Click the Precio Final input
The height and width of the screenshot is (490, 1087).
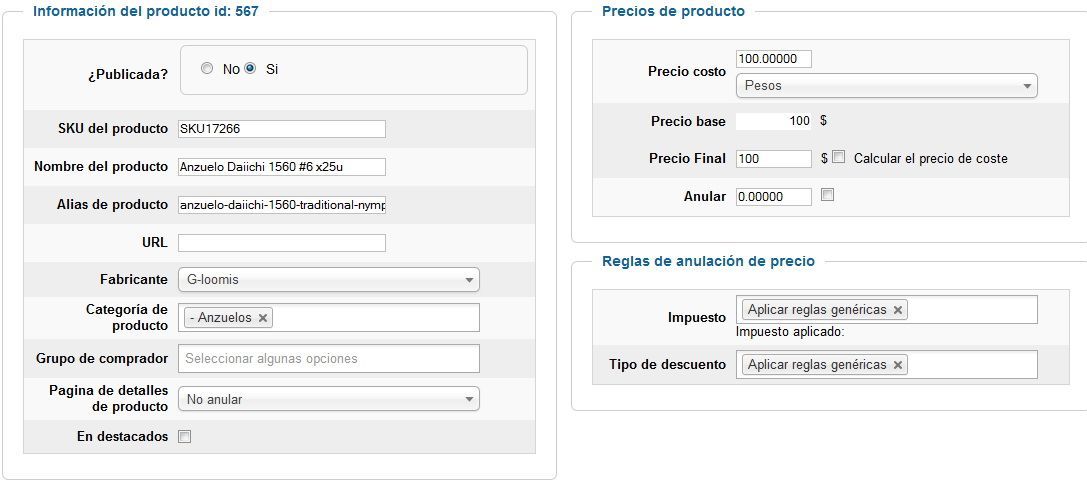pyautogui.click(x=774, y=159)
